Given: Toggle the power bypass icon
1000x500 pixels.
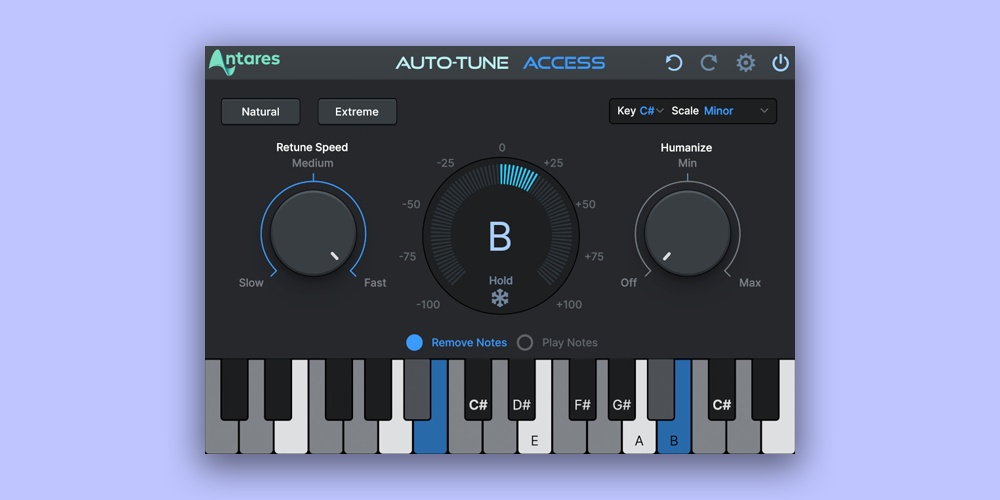Looking at the screenshot, I should pyautogui.click(x=781, y=62).
